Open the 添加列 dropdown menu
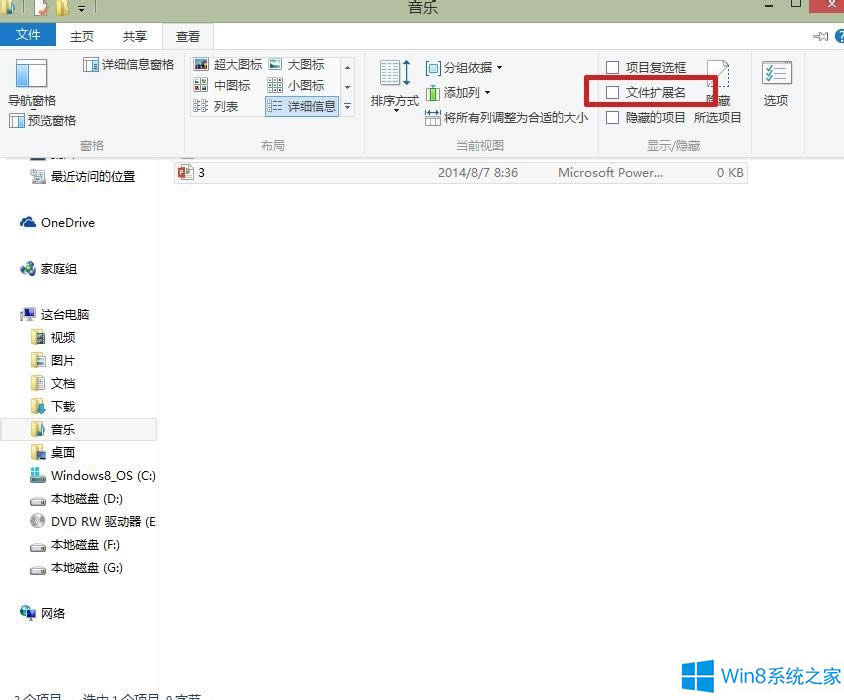The image size is (844, 700). point(458,92)
